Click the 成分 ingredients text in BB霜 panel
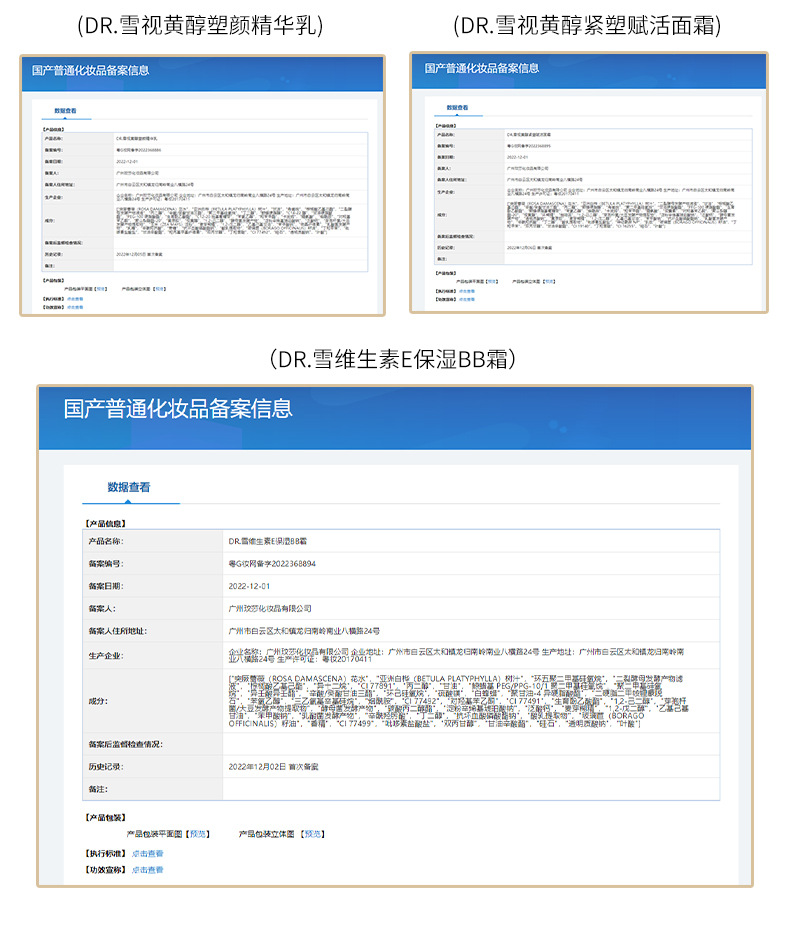The image size is (790, 928). 459,701
